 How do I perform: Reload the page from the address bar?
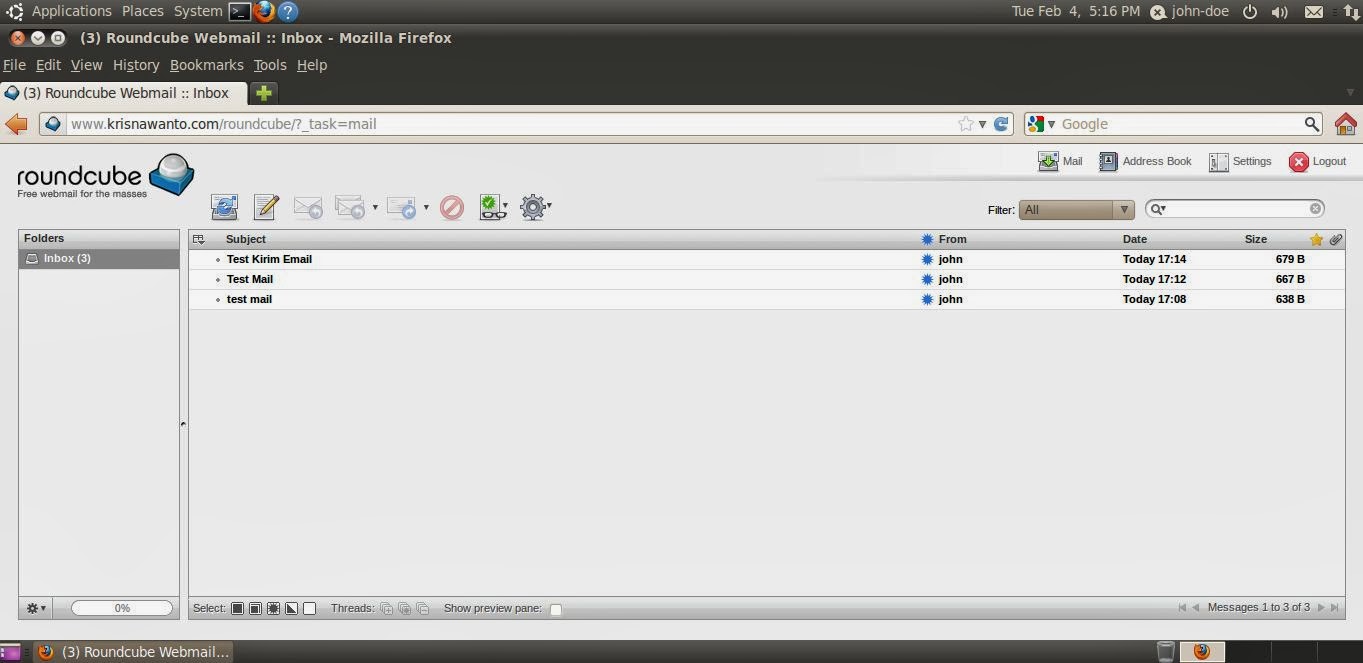click(1001, 124)
